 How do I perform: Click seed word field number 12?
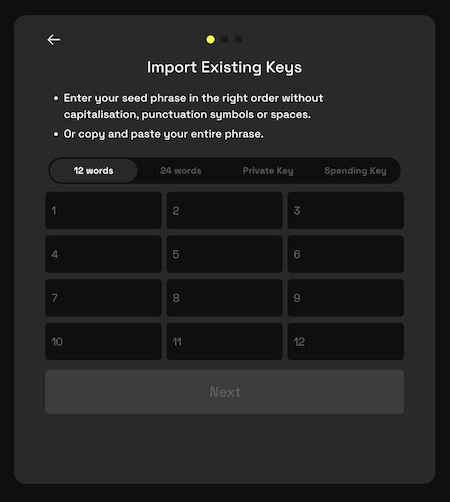[x=346, y=341]
